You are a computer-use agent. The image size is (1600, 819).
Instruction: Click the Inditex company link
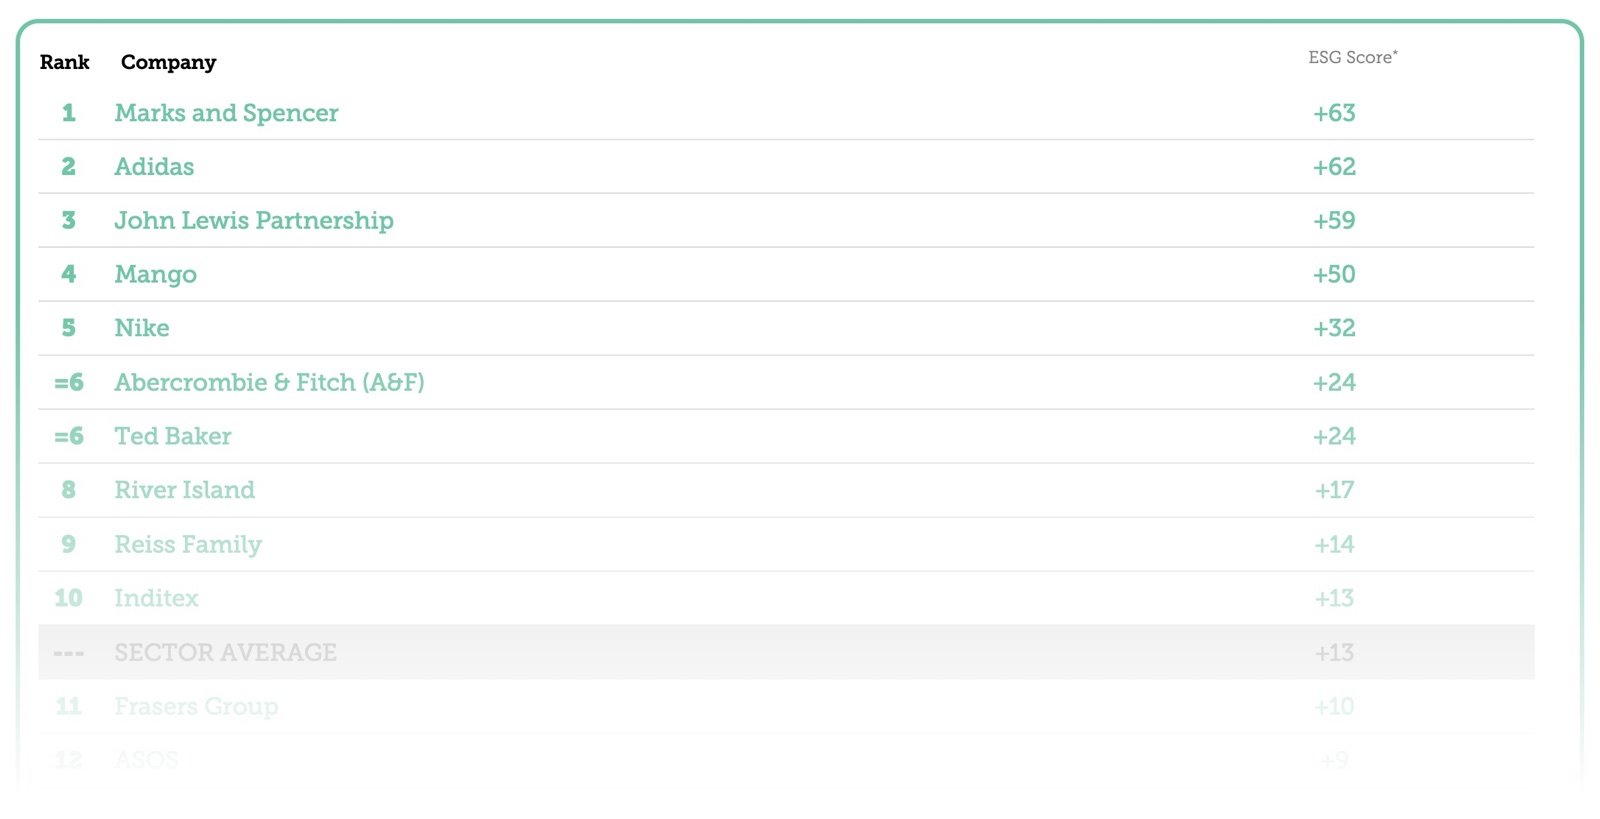pos(156,598)
